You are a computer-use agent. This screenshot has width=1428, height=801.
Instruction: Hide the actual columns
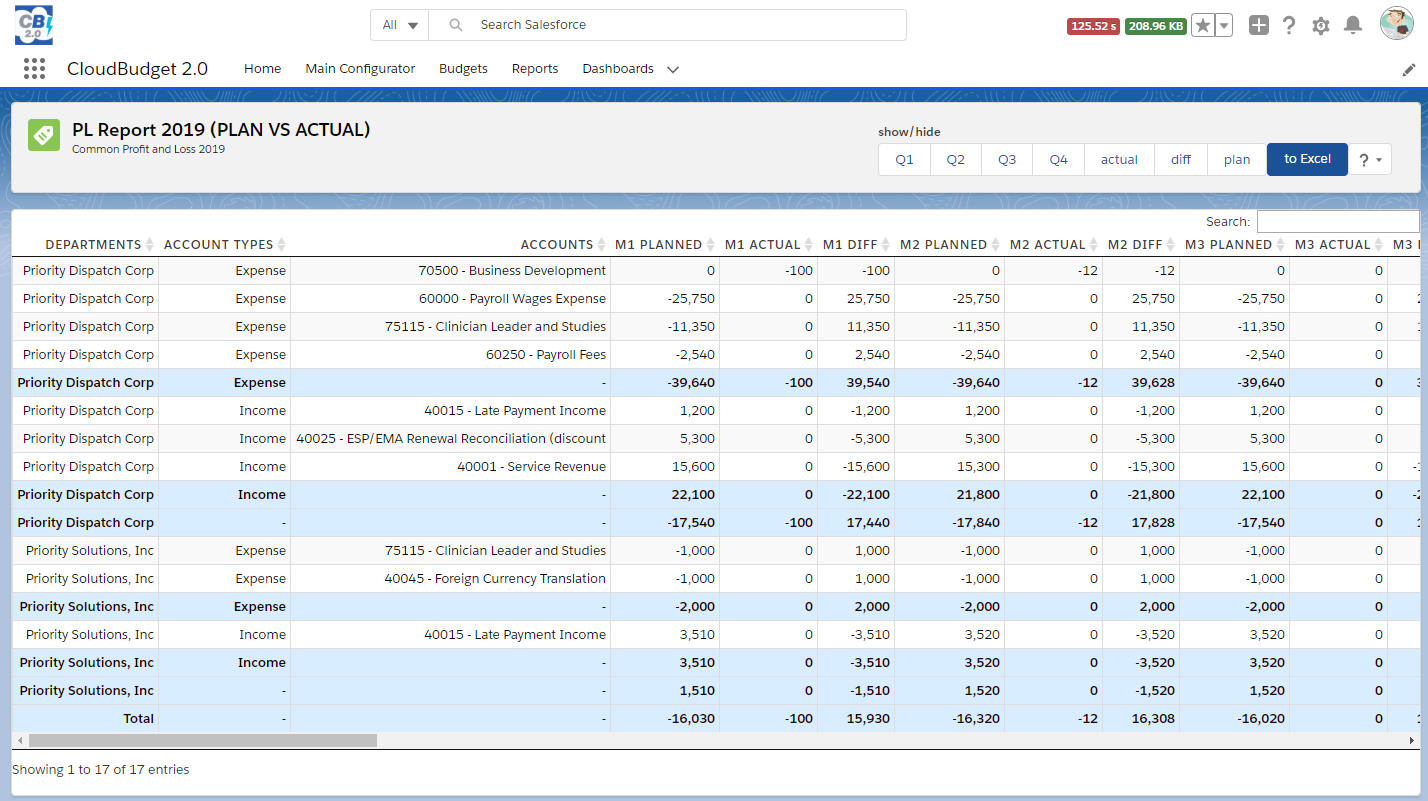pos(1119,159)
